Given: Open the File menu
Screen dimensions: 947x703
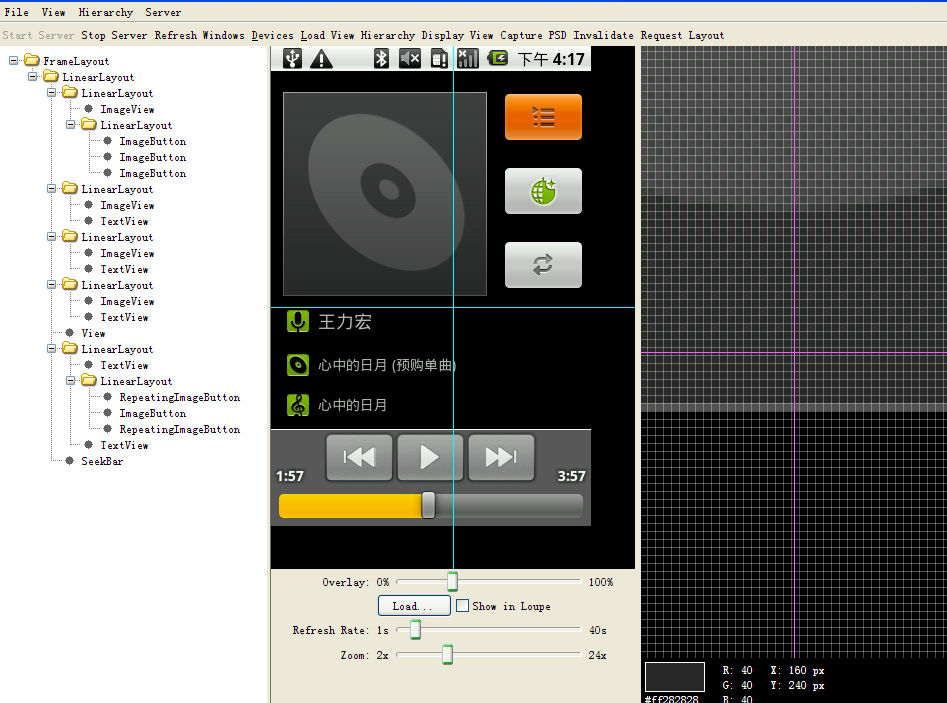Looking at the screenshot, I should click(16, 12).
